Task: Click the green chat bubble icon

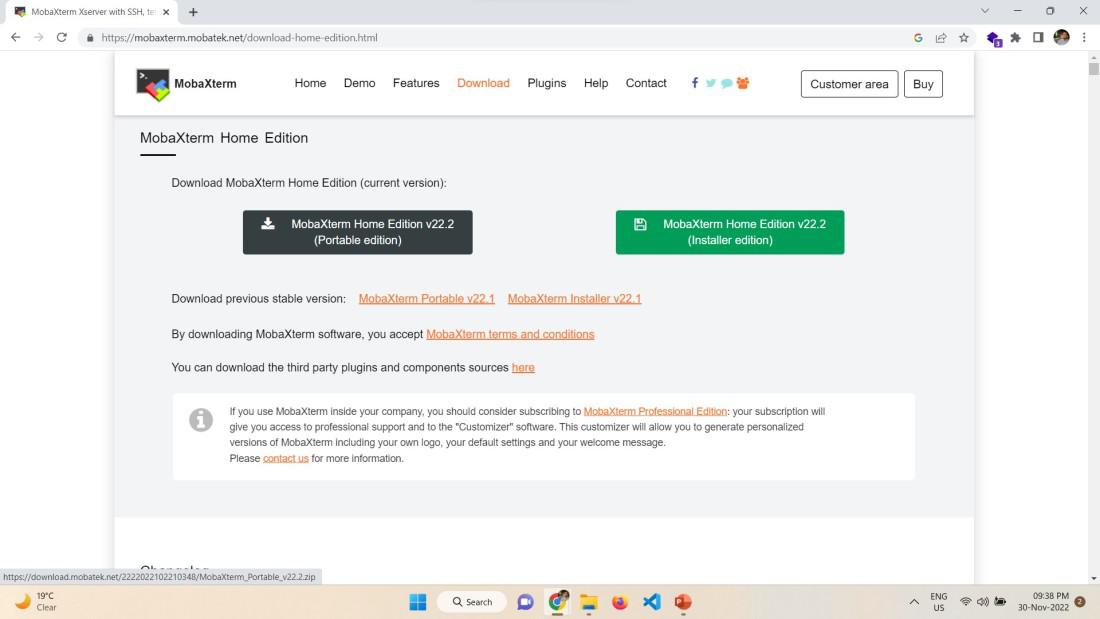Action: pyautogui.click(x=727, y=84)
